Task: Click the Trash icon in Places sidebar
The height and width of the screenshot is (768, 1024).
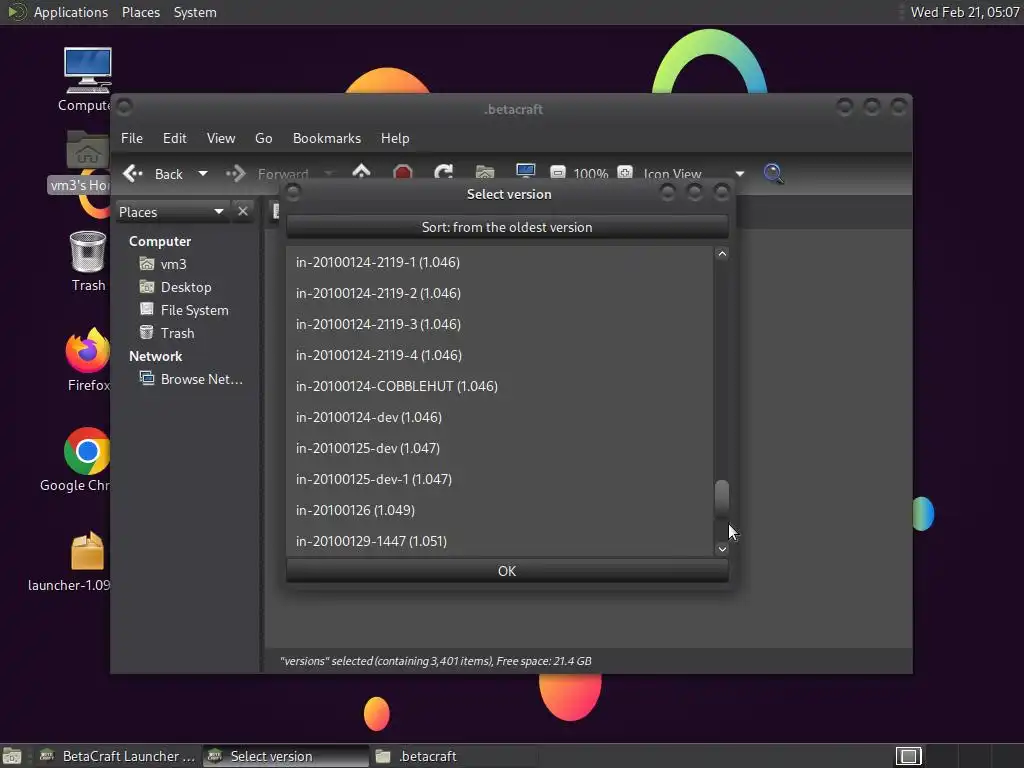Action: (x=147, y=332)
